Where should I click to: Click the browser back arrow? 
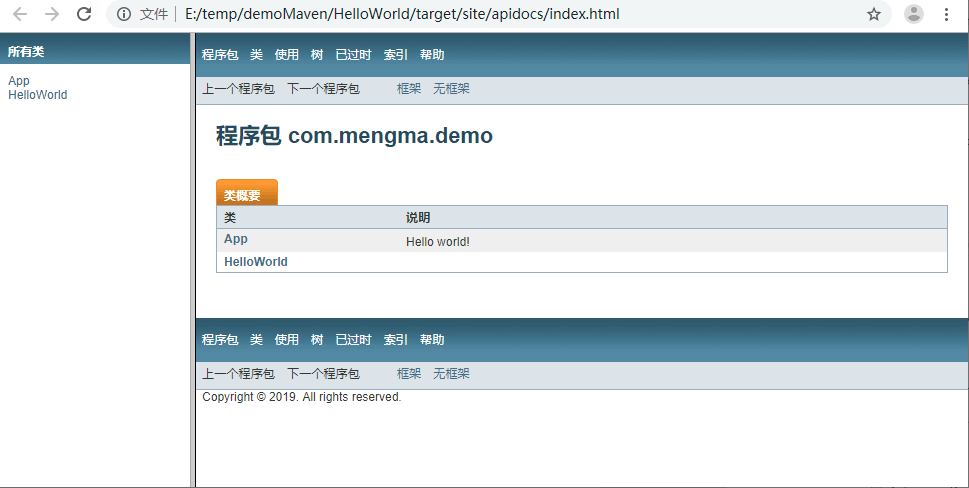point(20,14)
